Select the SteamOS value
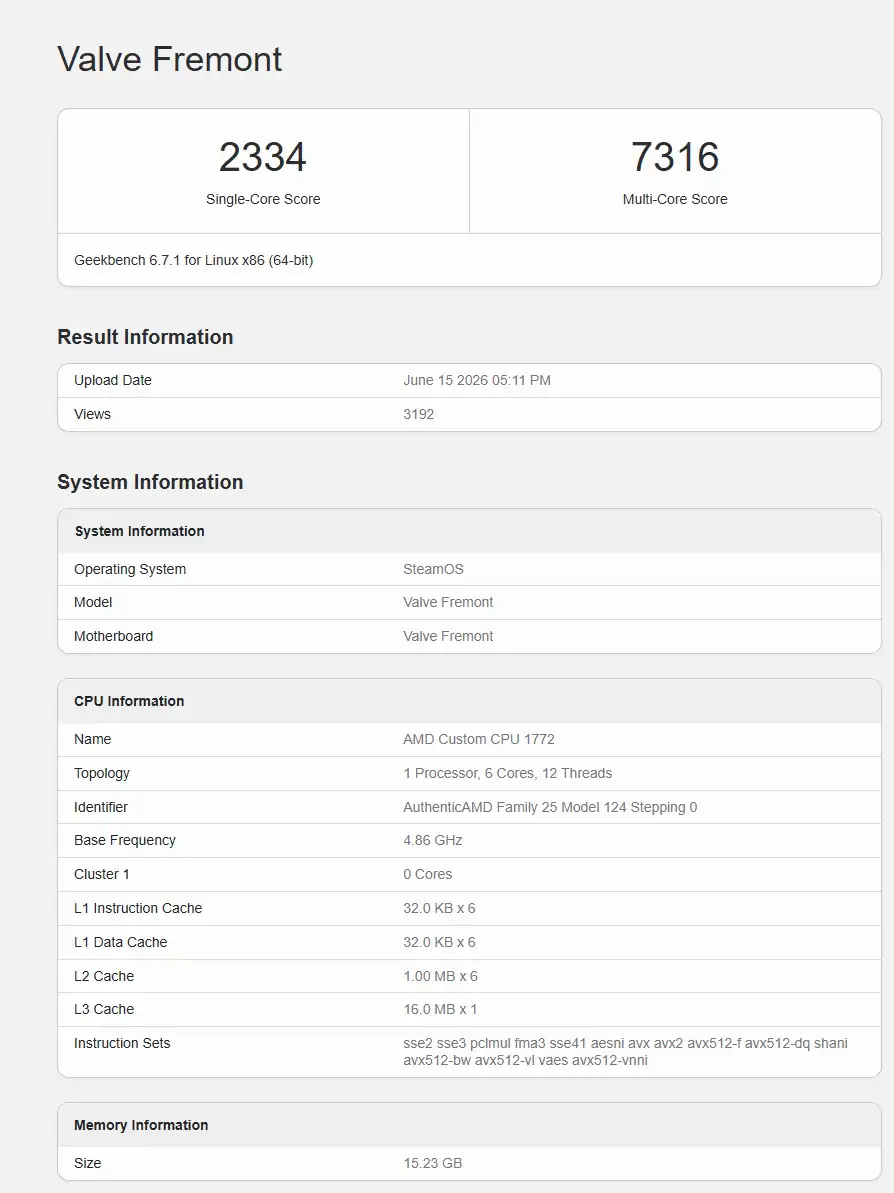Viewport: 894px width, 1193px height. click(433, 570)
